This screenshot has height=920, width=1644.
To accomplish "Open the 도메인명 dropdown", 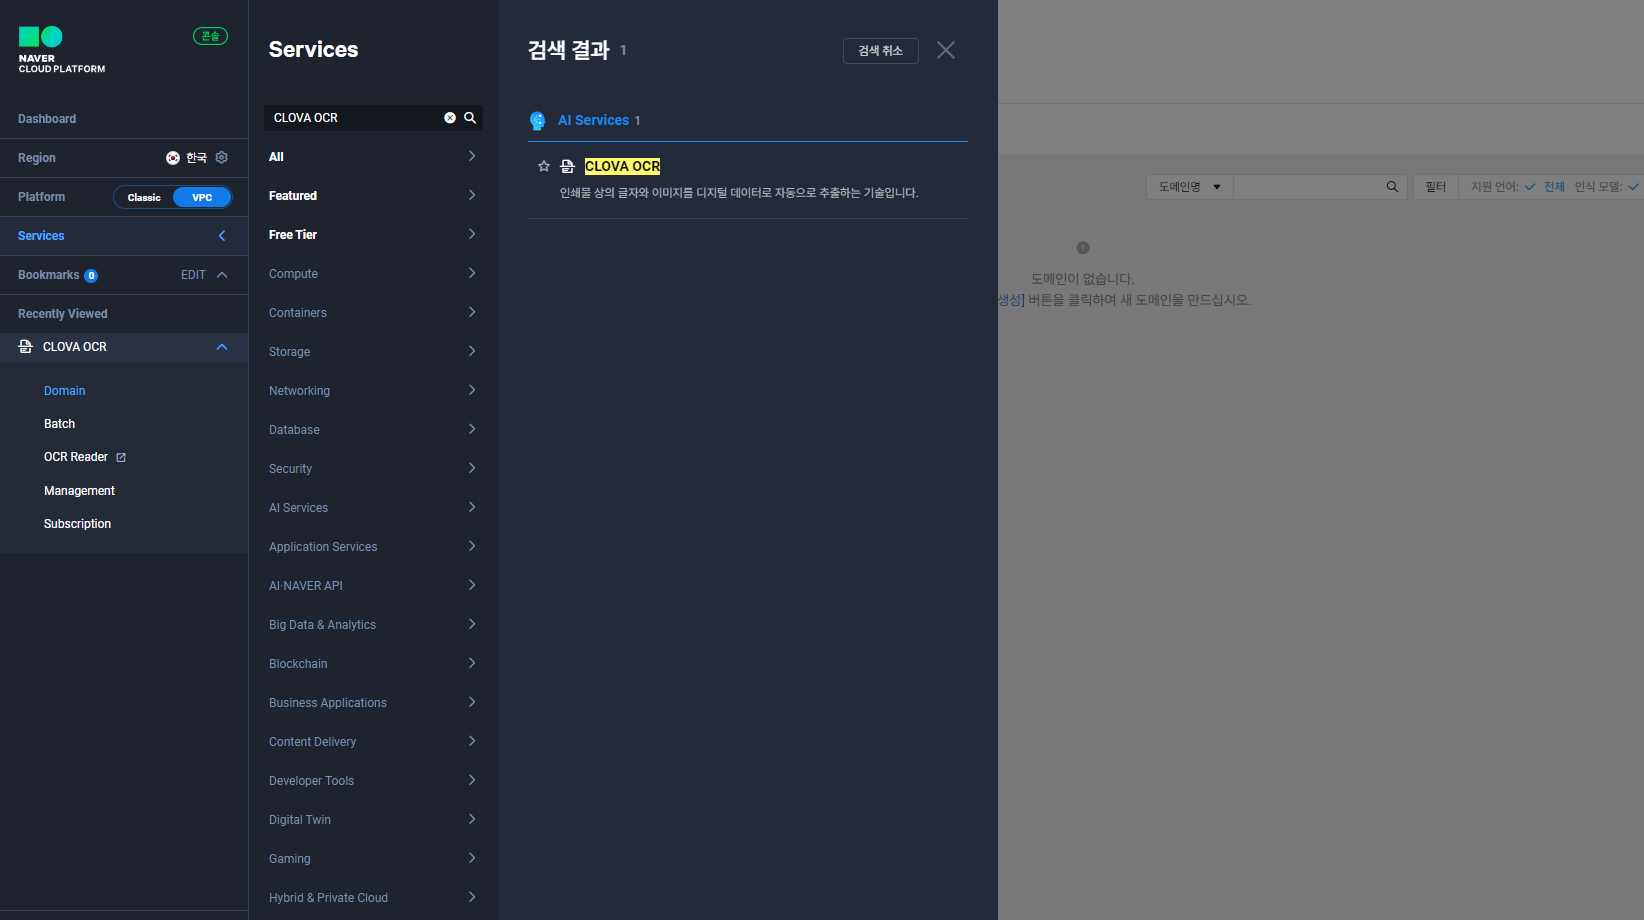I will coord(1190,187).
